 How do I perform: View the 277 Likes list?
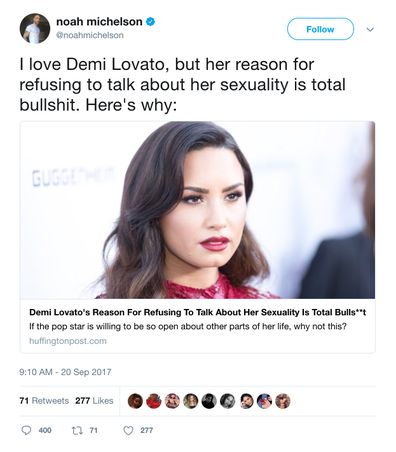(94, 401)
